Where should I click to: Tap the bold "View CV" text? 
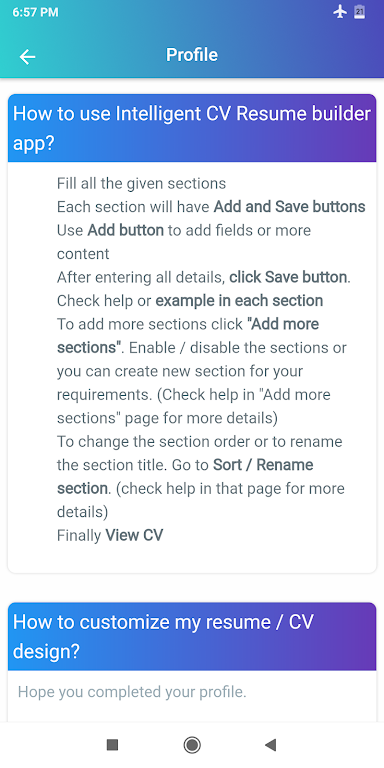pyautogui.click(x=134, y=535)
